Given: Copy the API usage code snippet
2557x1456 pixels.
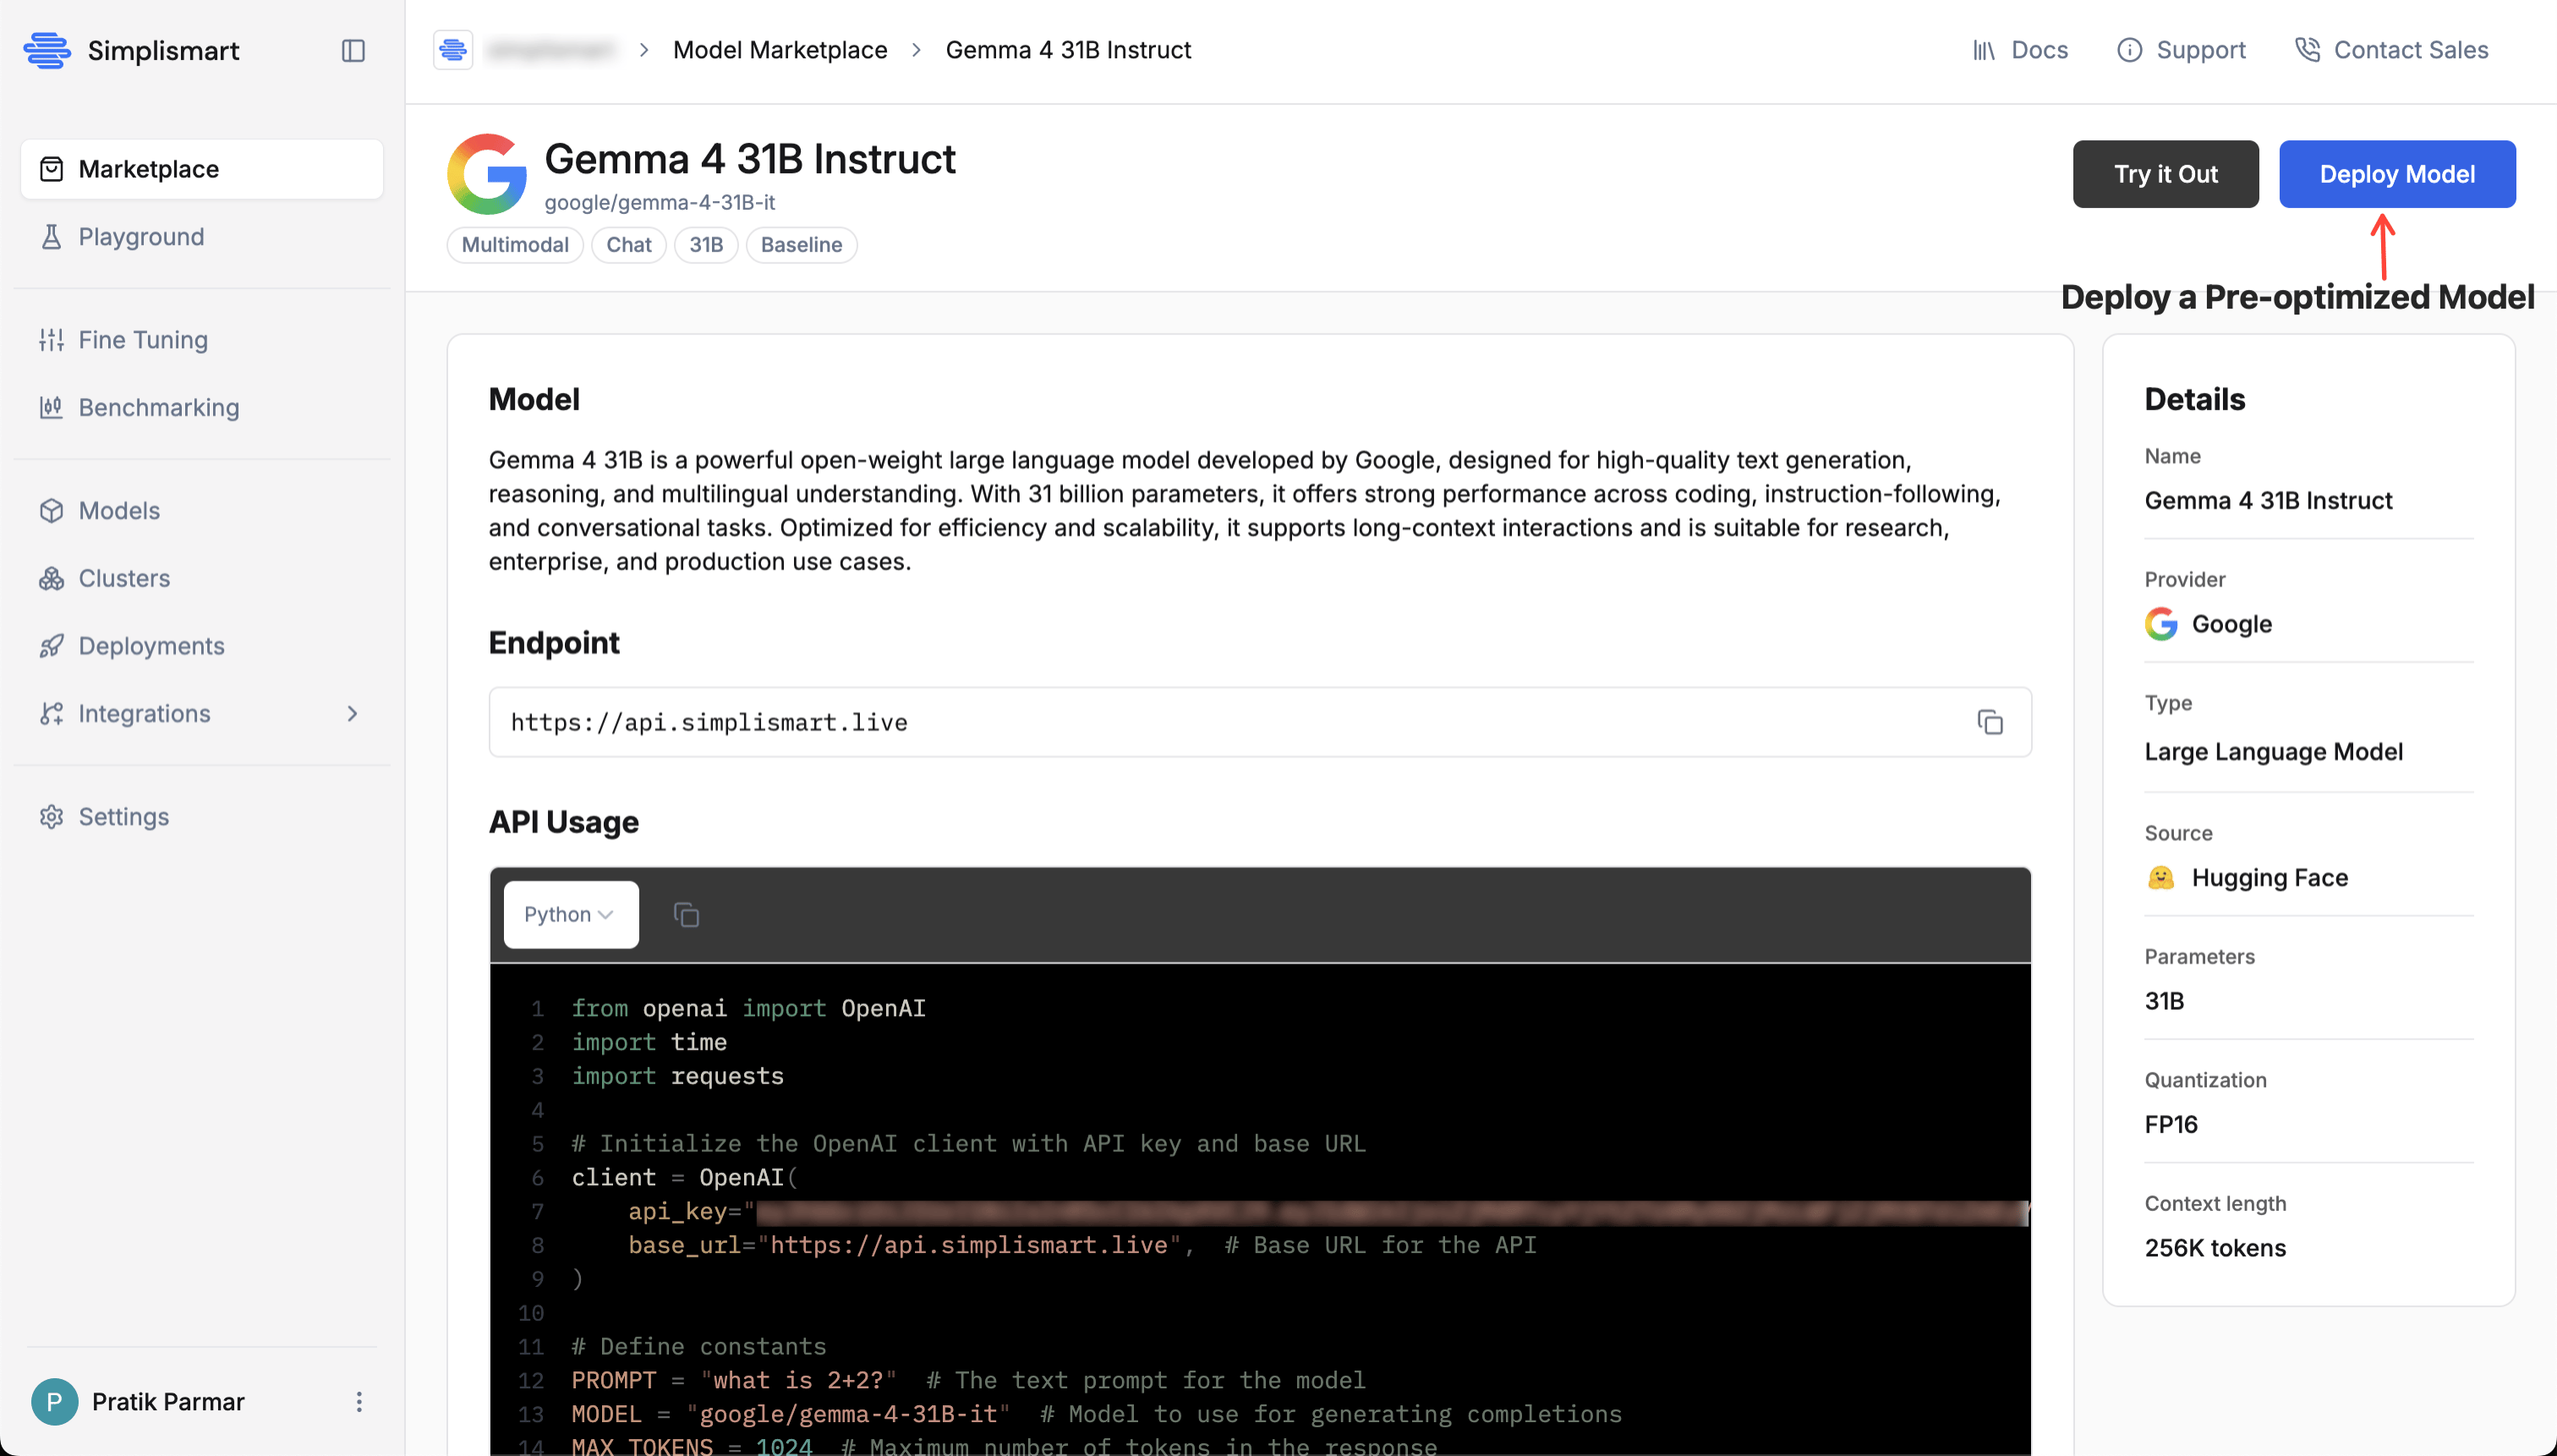Looking at the screenshot, I should click(x=686, y=914).
